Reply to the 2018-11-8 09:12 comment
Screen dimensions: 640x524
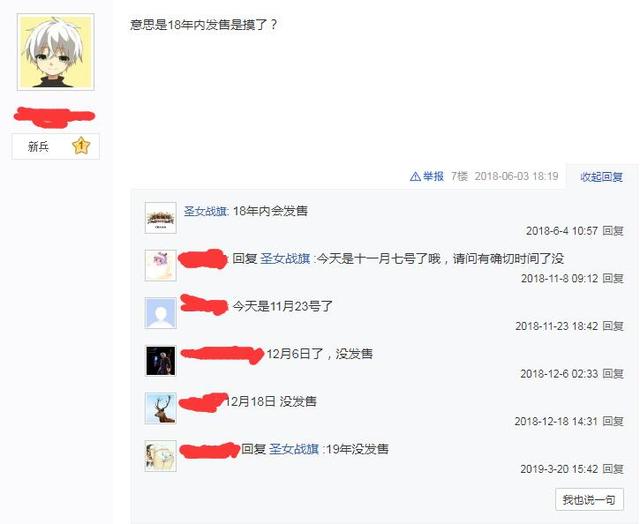pyautogui.click(x=613, y=279)
